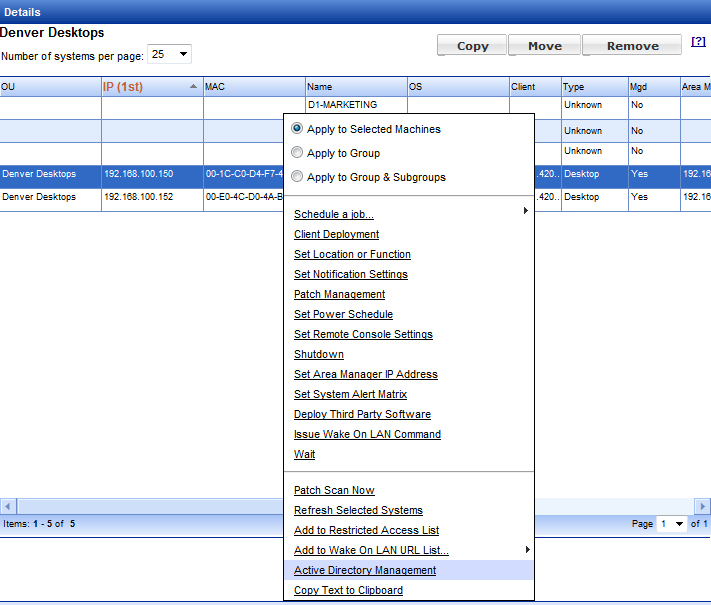Click the Move button

pyautogui.click(x=544, y=46)
